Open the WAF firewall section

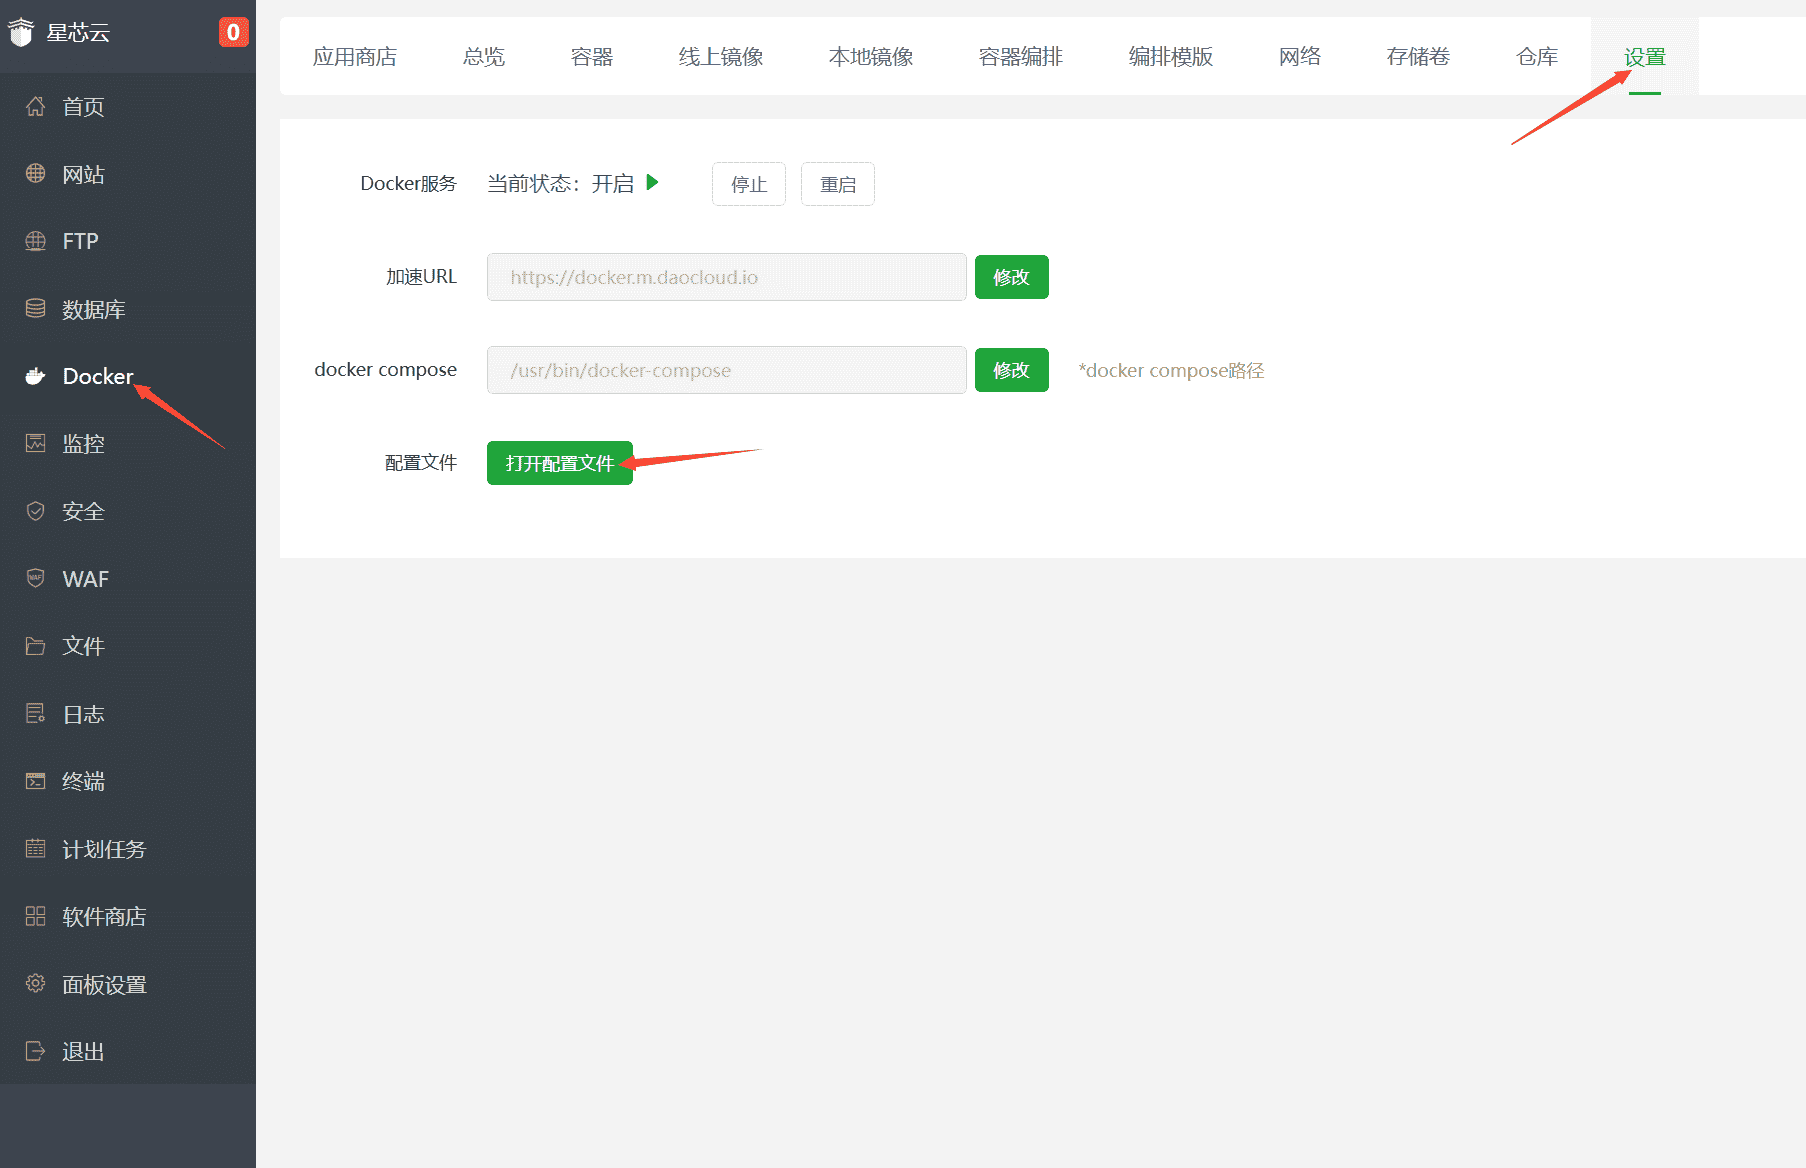pyautogui.click(x=86, y=578)
